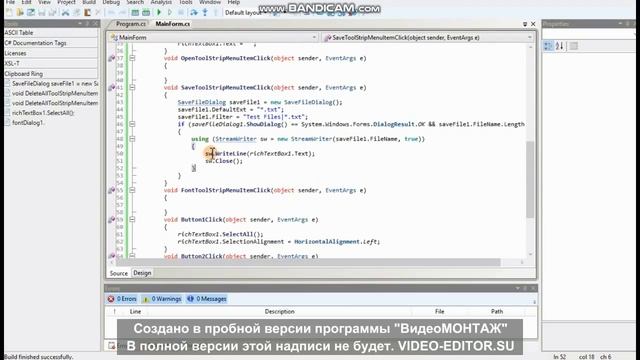Toggle the 0 Warnings filter

(x=162, y=299)
